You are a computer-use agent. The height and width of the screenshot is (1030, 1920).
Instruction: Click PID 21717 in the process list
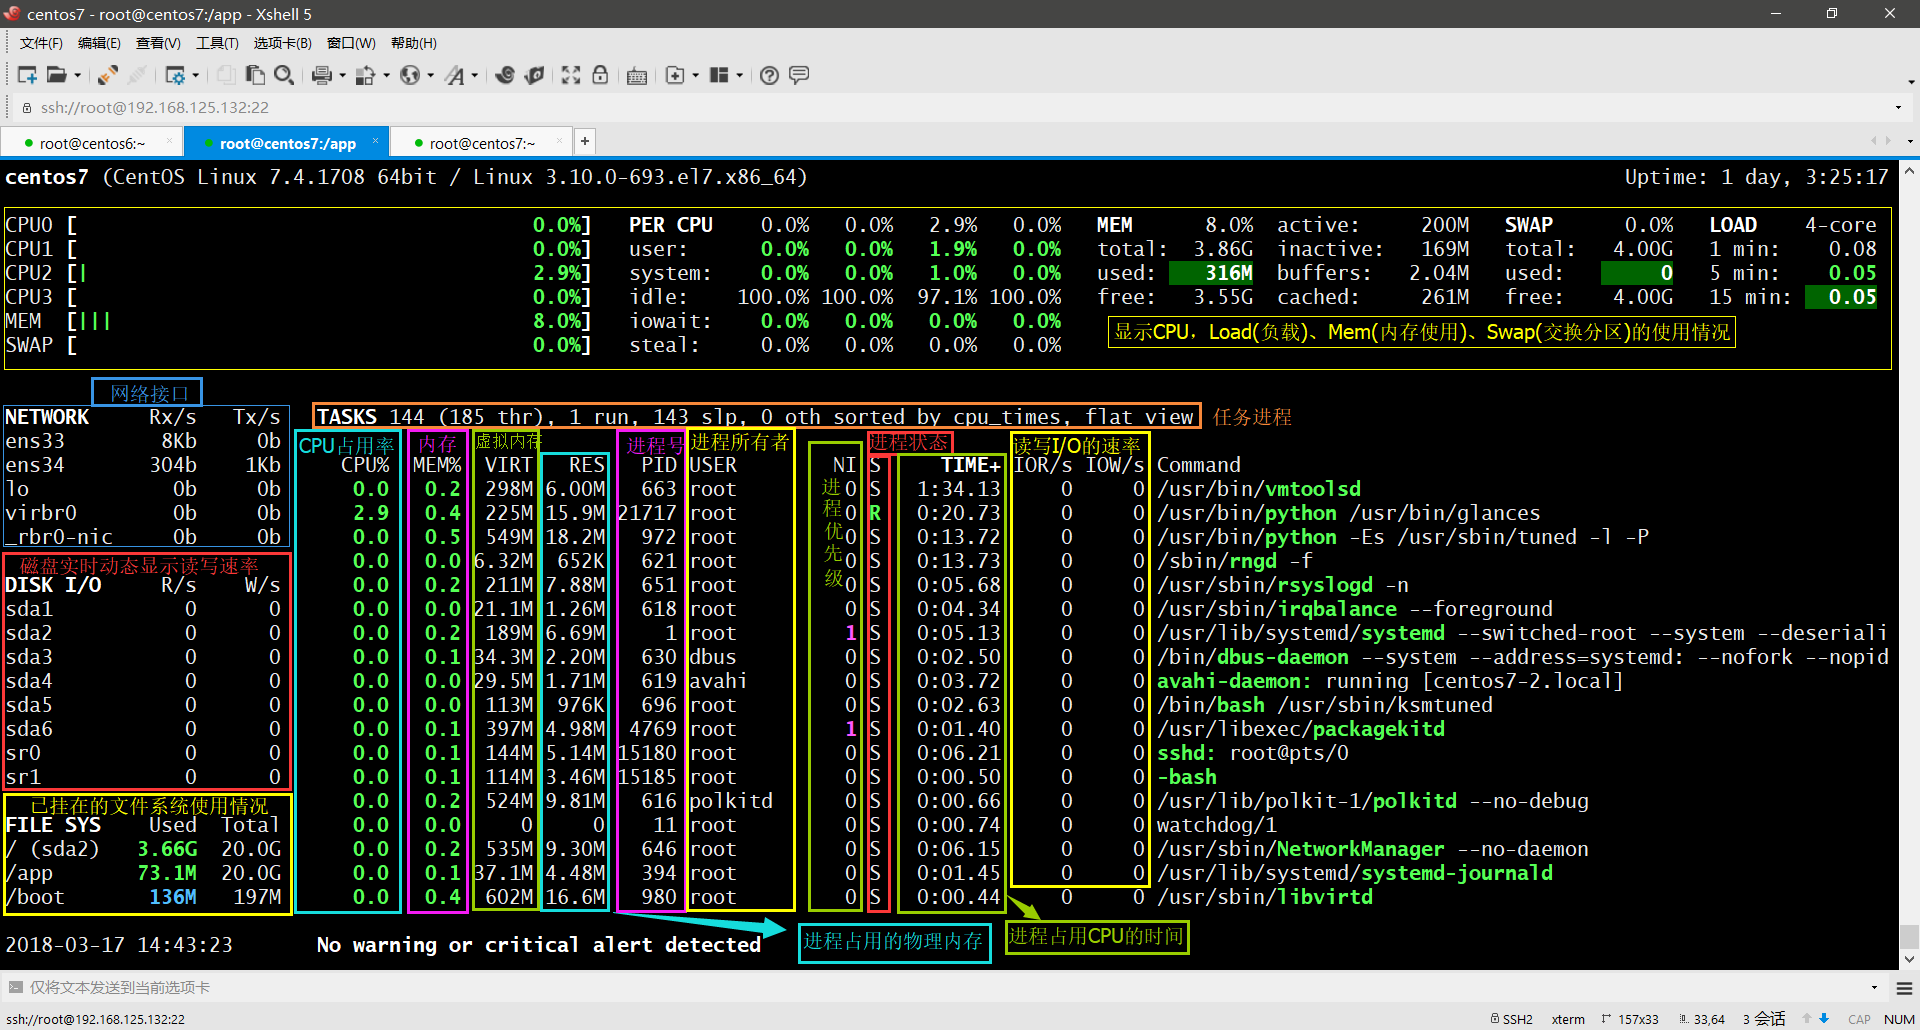pos(647,513)
